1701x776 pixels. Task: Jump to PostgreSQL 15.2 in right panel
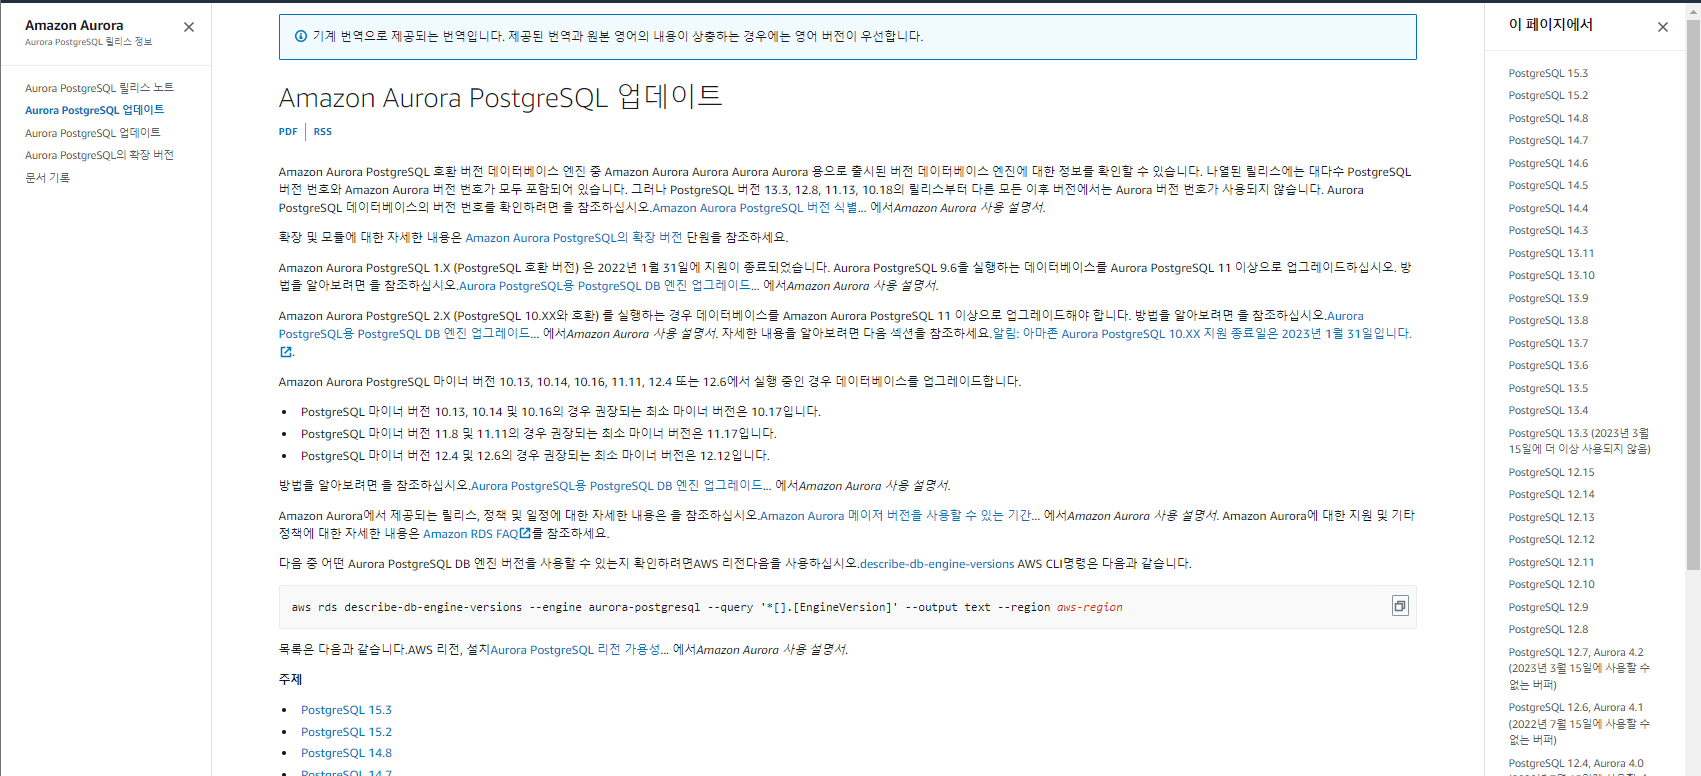point(1548,95)
